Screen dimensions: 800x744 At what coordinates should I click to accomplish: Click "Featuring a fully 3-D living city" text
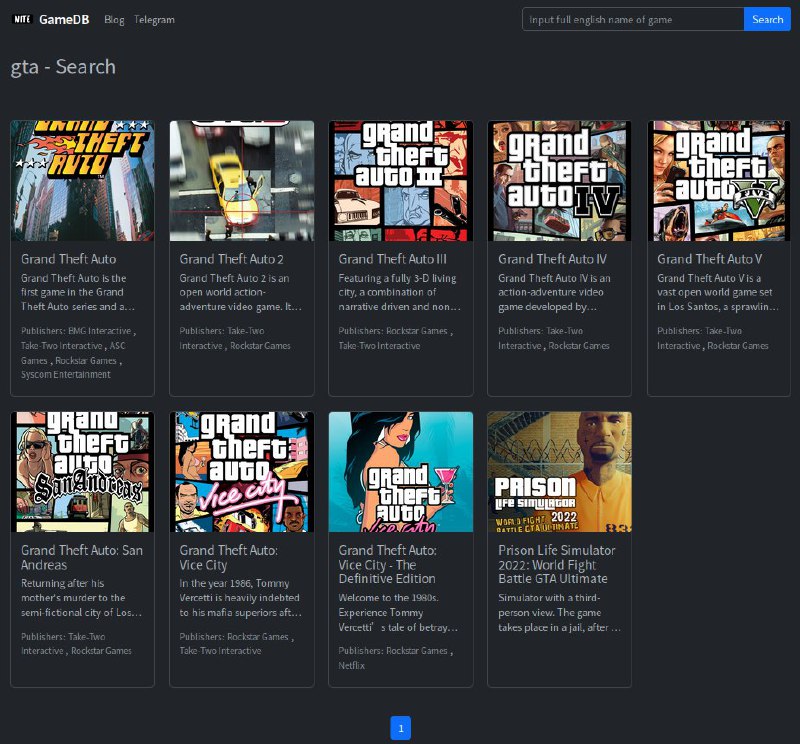(399, 292)
